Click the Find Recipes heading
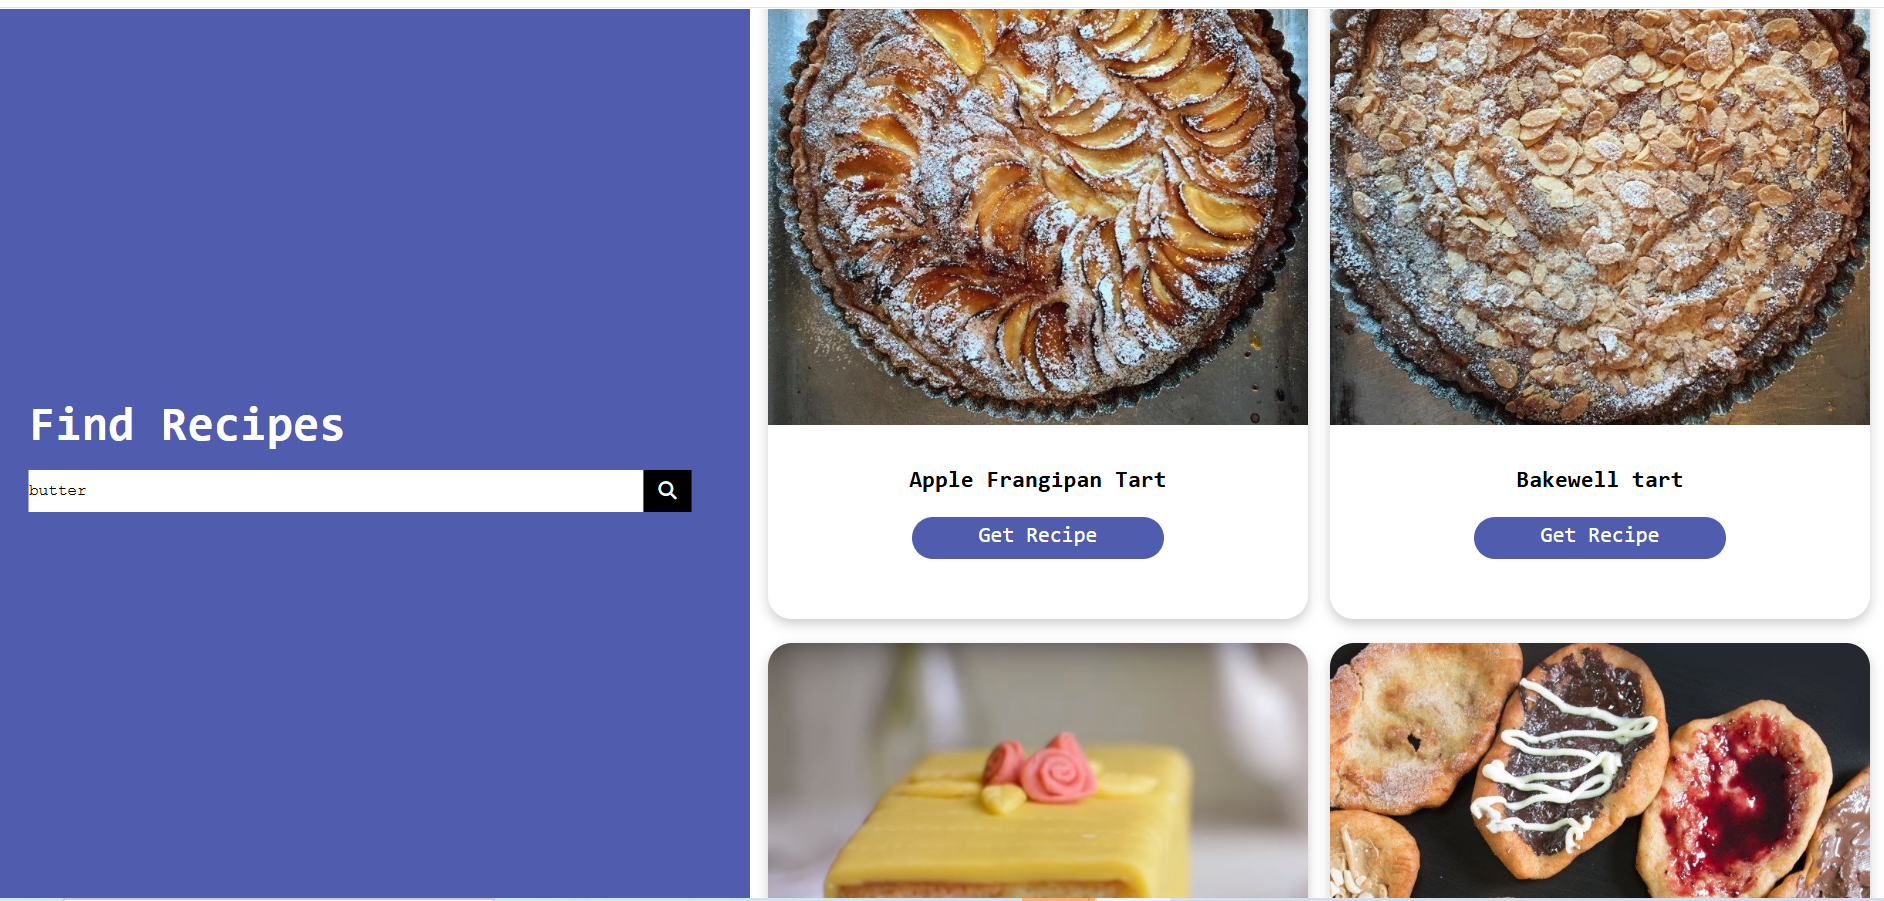The height and width of the screenshot is (901, 1884). (187, 426)
